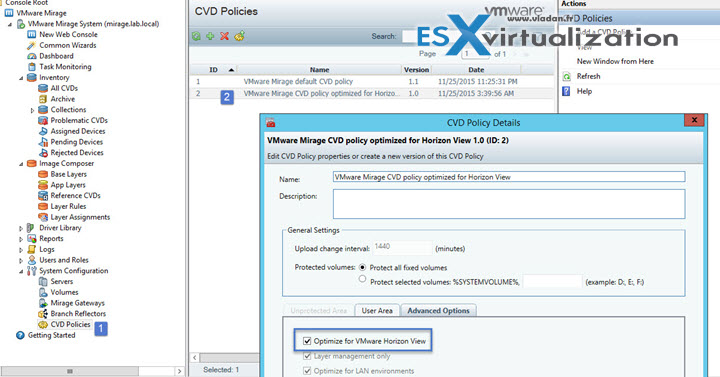Collapse the Image Composer node
Image resolution: width=720 pixels, height=377 pixels.
click(21, 164)
